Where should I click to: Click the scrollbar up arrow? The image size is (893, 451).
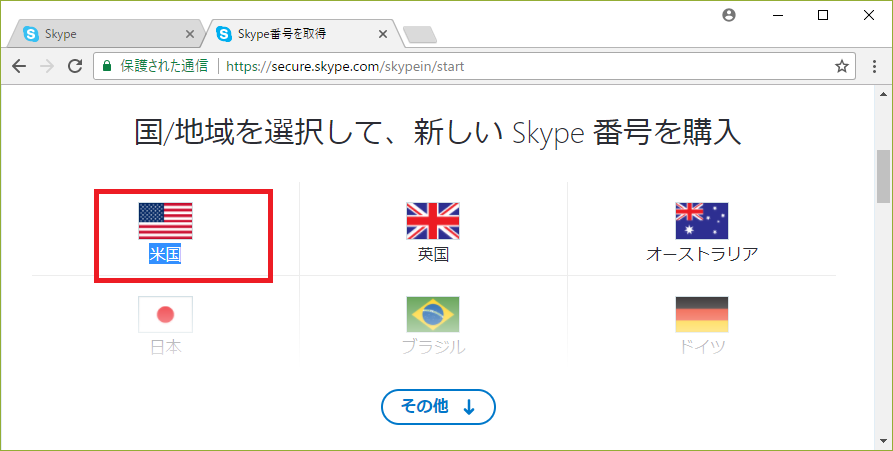pyautogui.click(x=883, y=94)
